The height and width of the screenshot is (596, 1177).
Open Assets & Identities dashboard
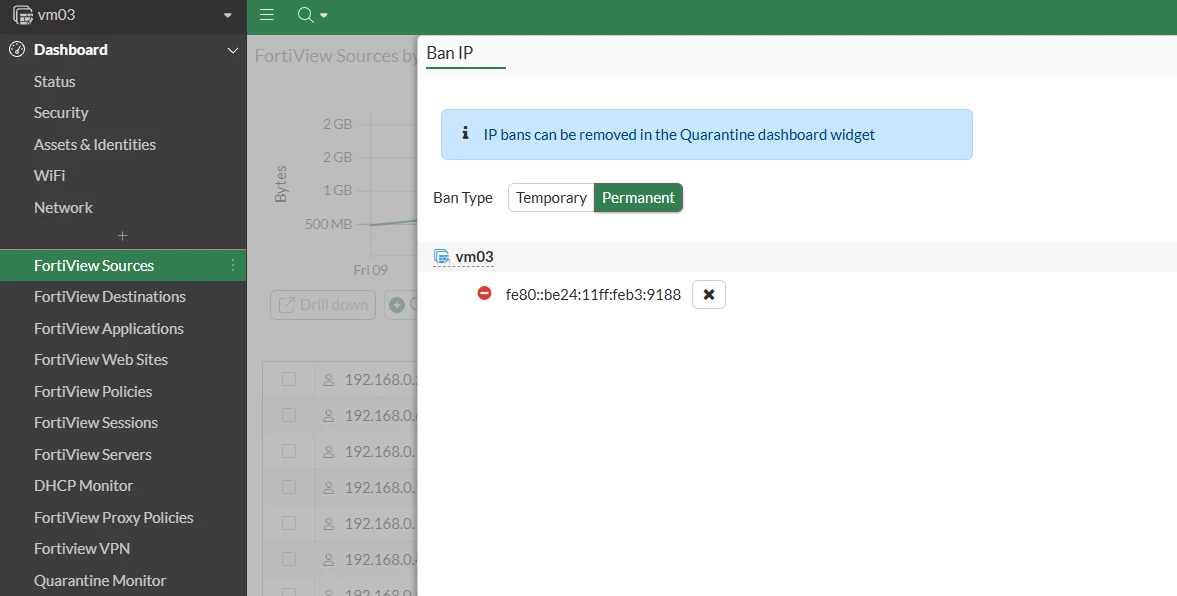(95, 144)
